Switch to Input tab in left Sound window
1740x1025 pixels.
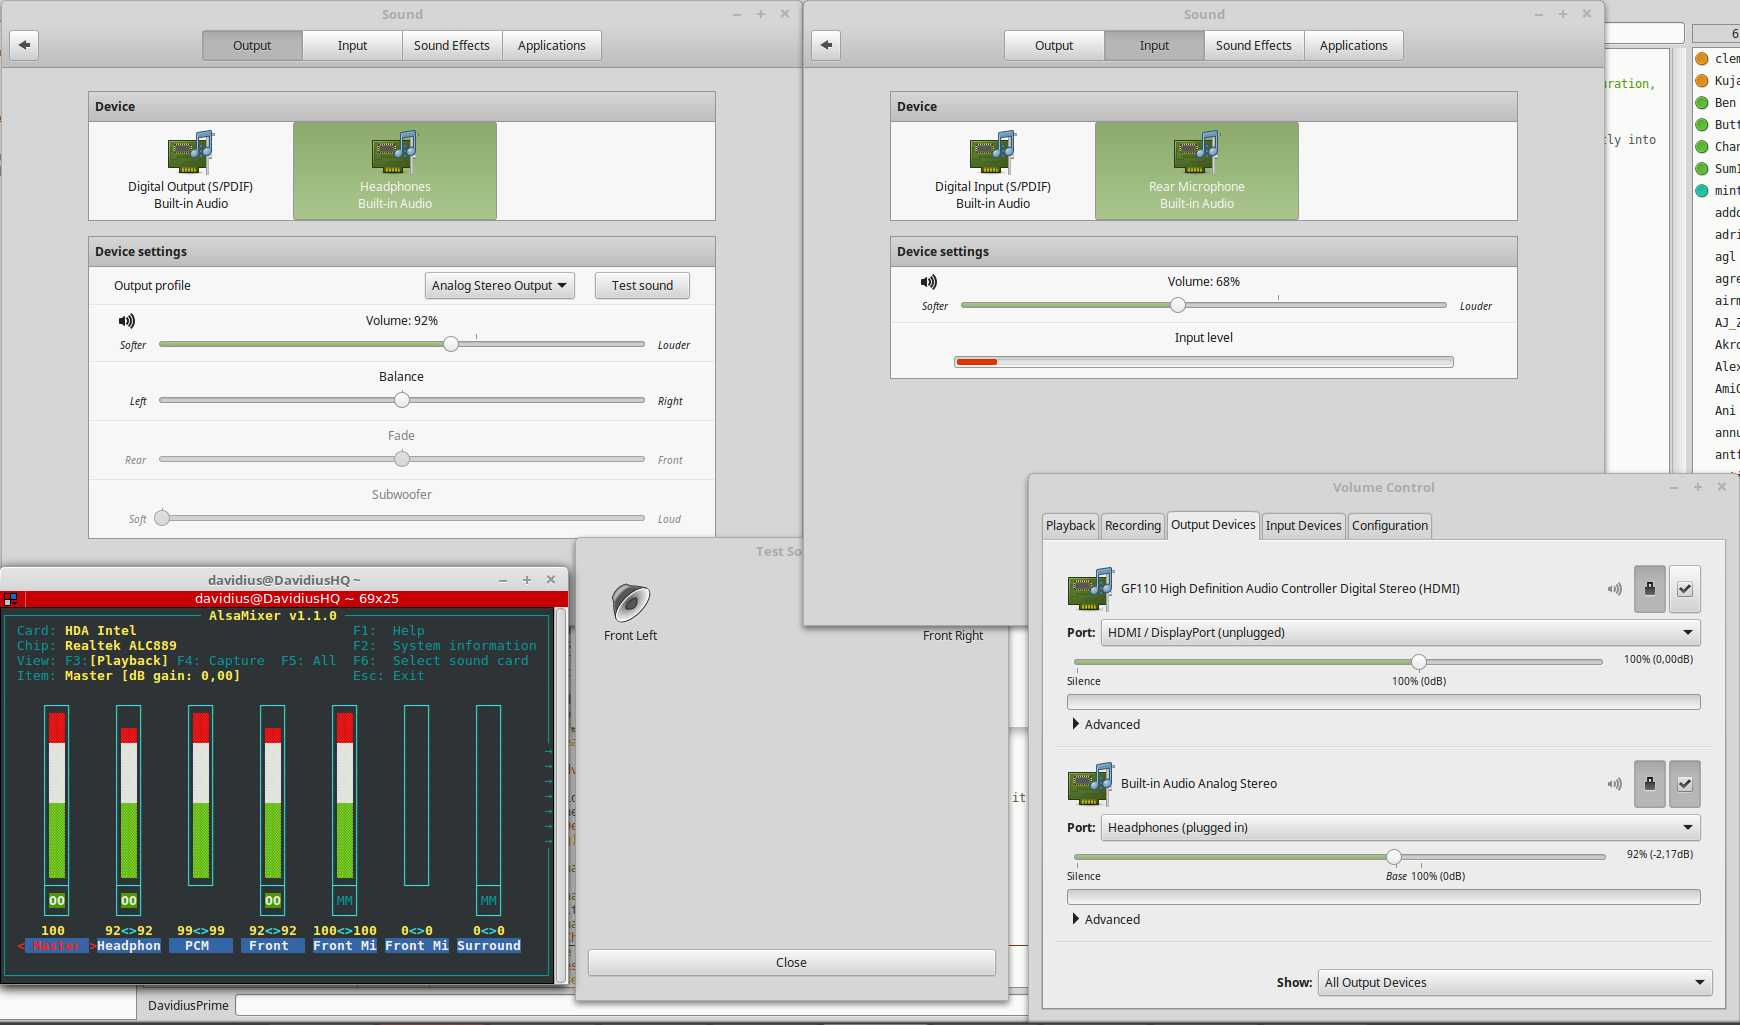click(352, 46)
